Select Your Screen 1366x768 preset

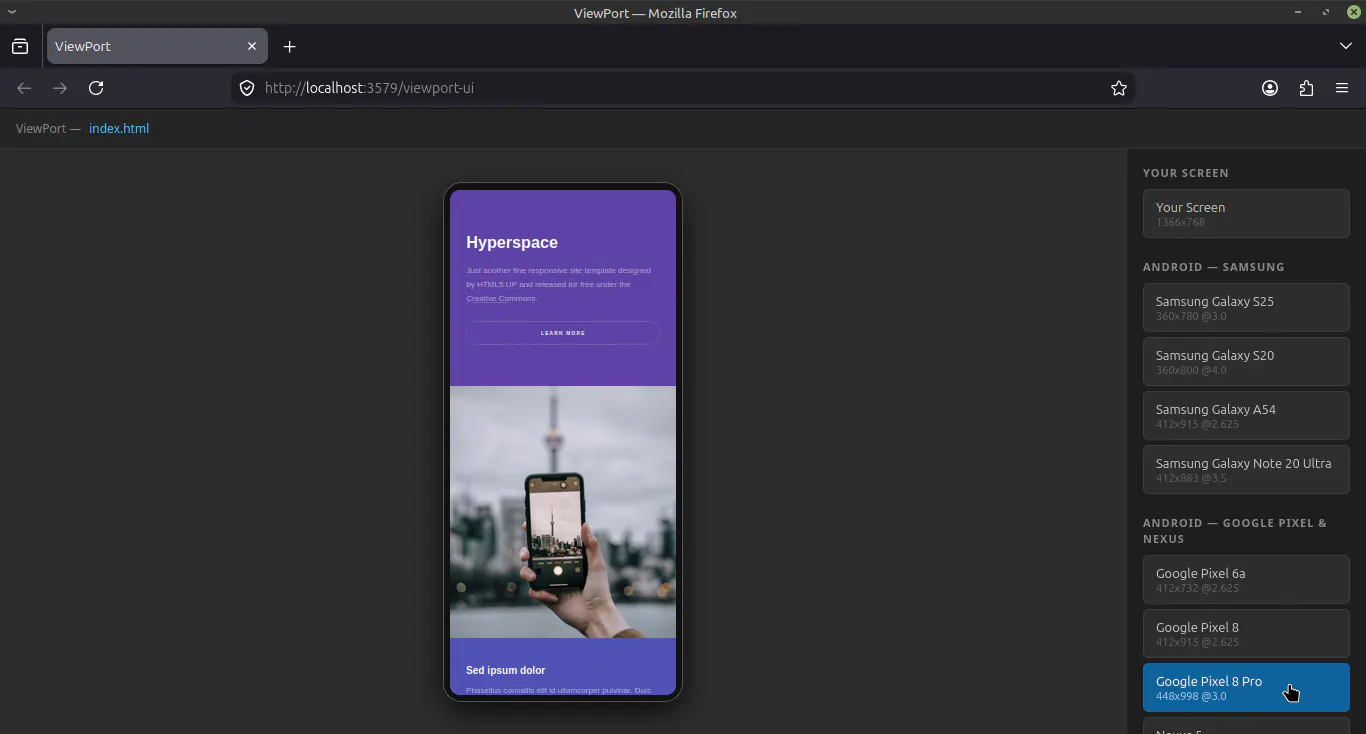(x=1246, y=213)
